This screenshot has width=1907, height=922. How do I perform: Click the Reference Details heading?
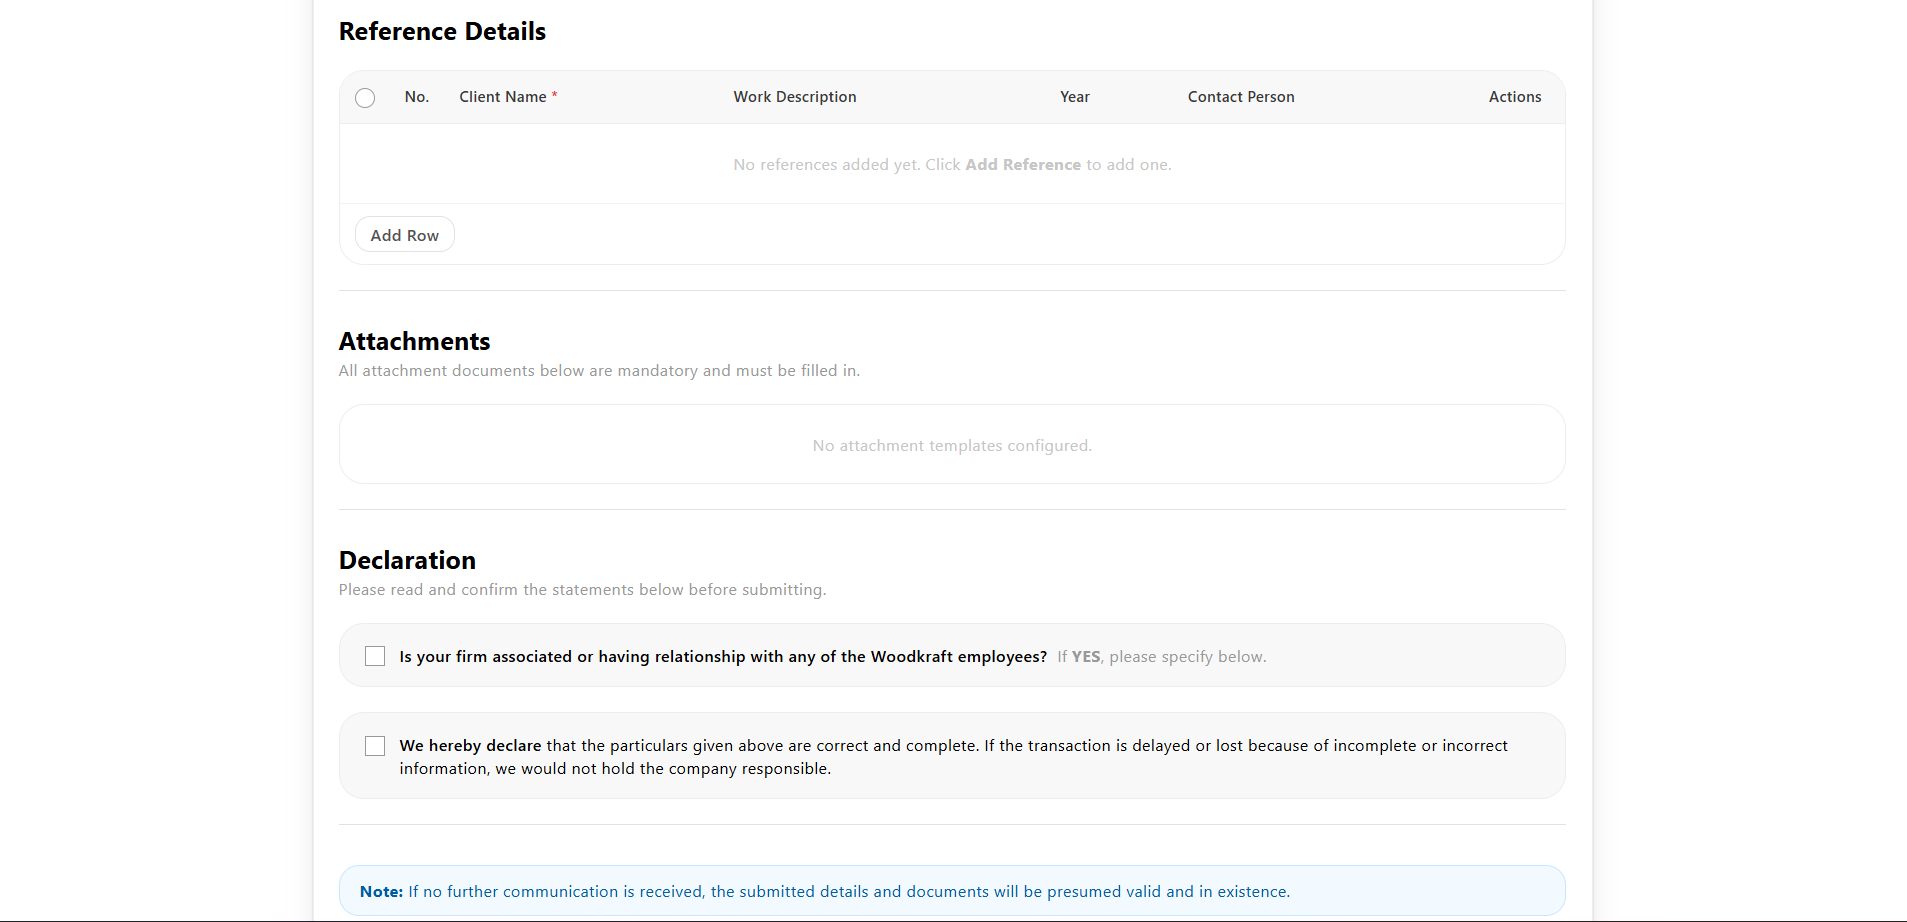coord(442,31)
